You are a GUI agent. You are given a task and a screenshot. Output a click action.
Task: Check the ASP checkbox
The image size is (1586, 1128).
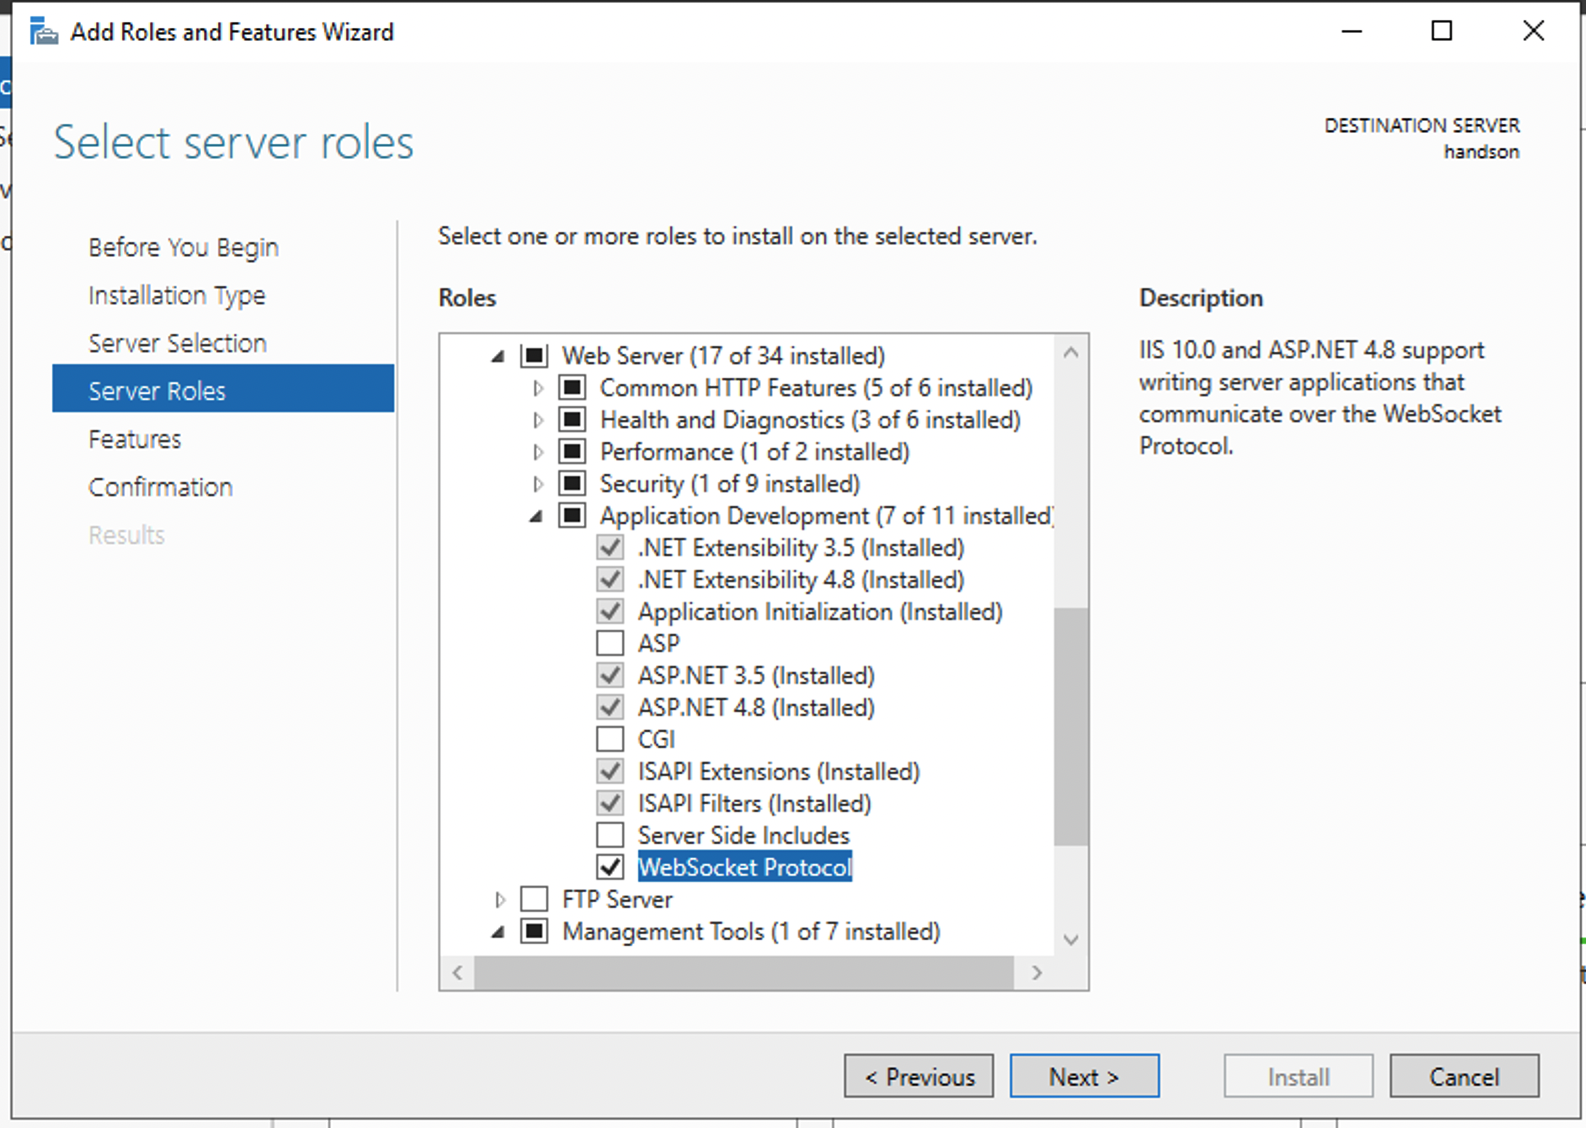[610, 643]
